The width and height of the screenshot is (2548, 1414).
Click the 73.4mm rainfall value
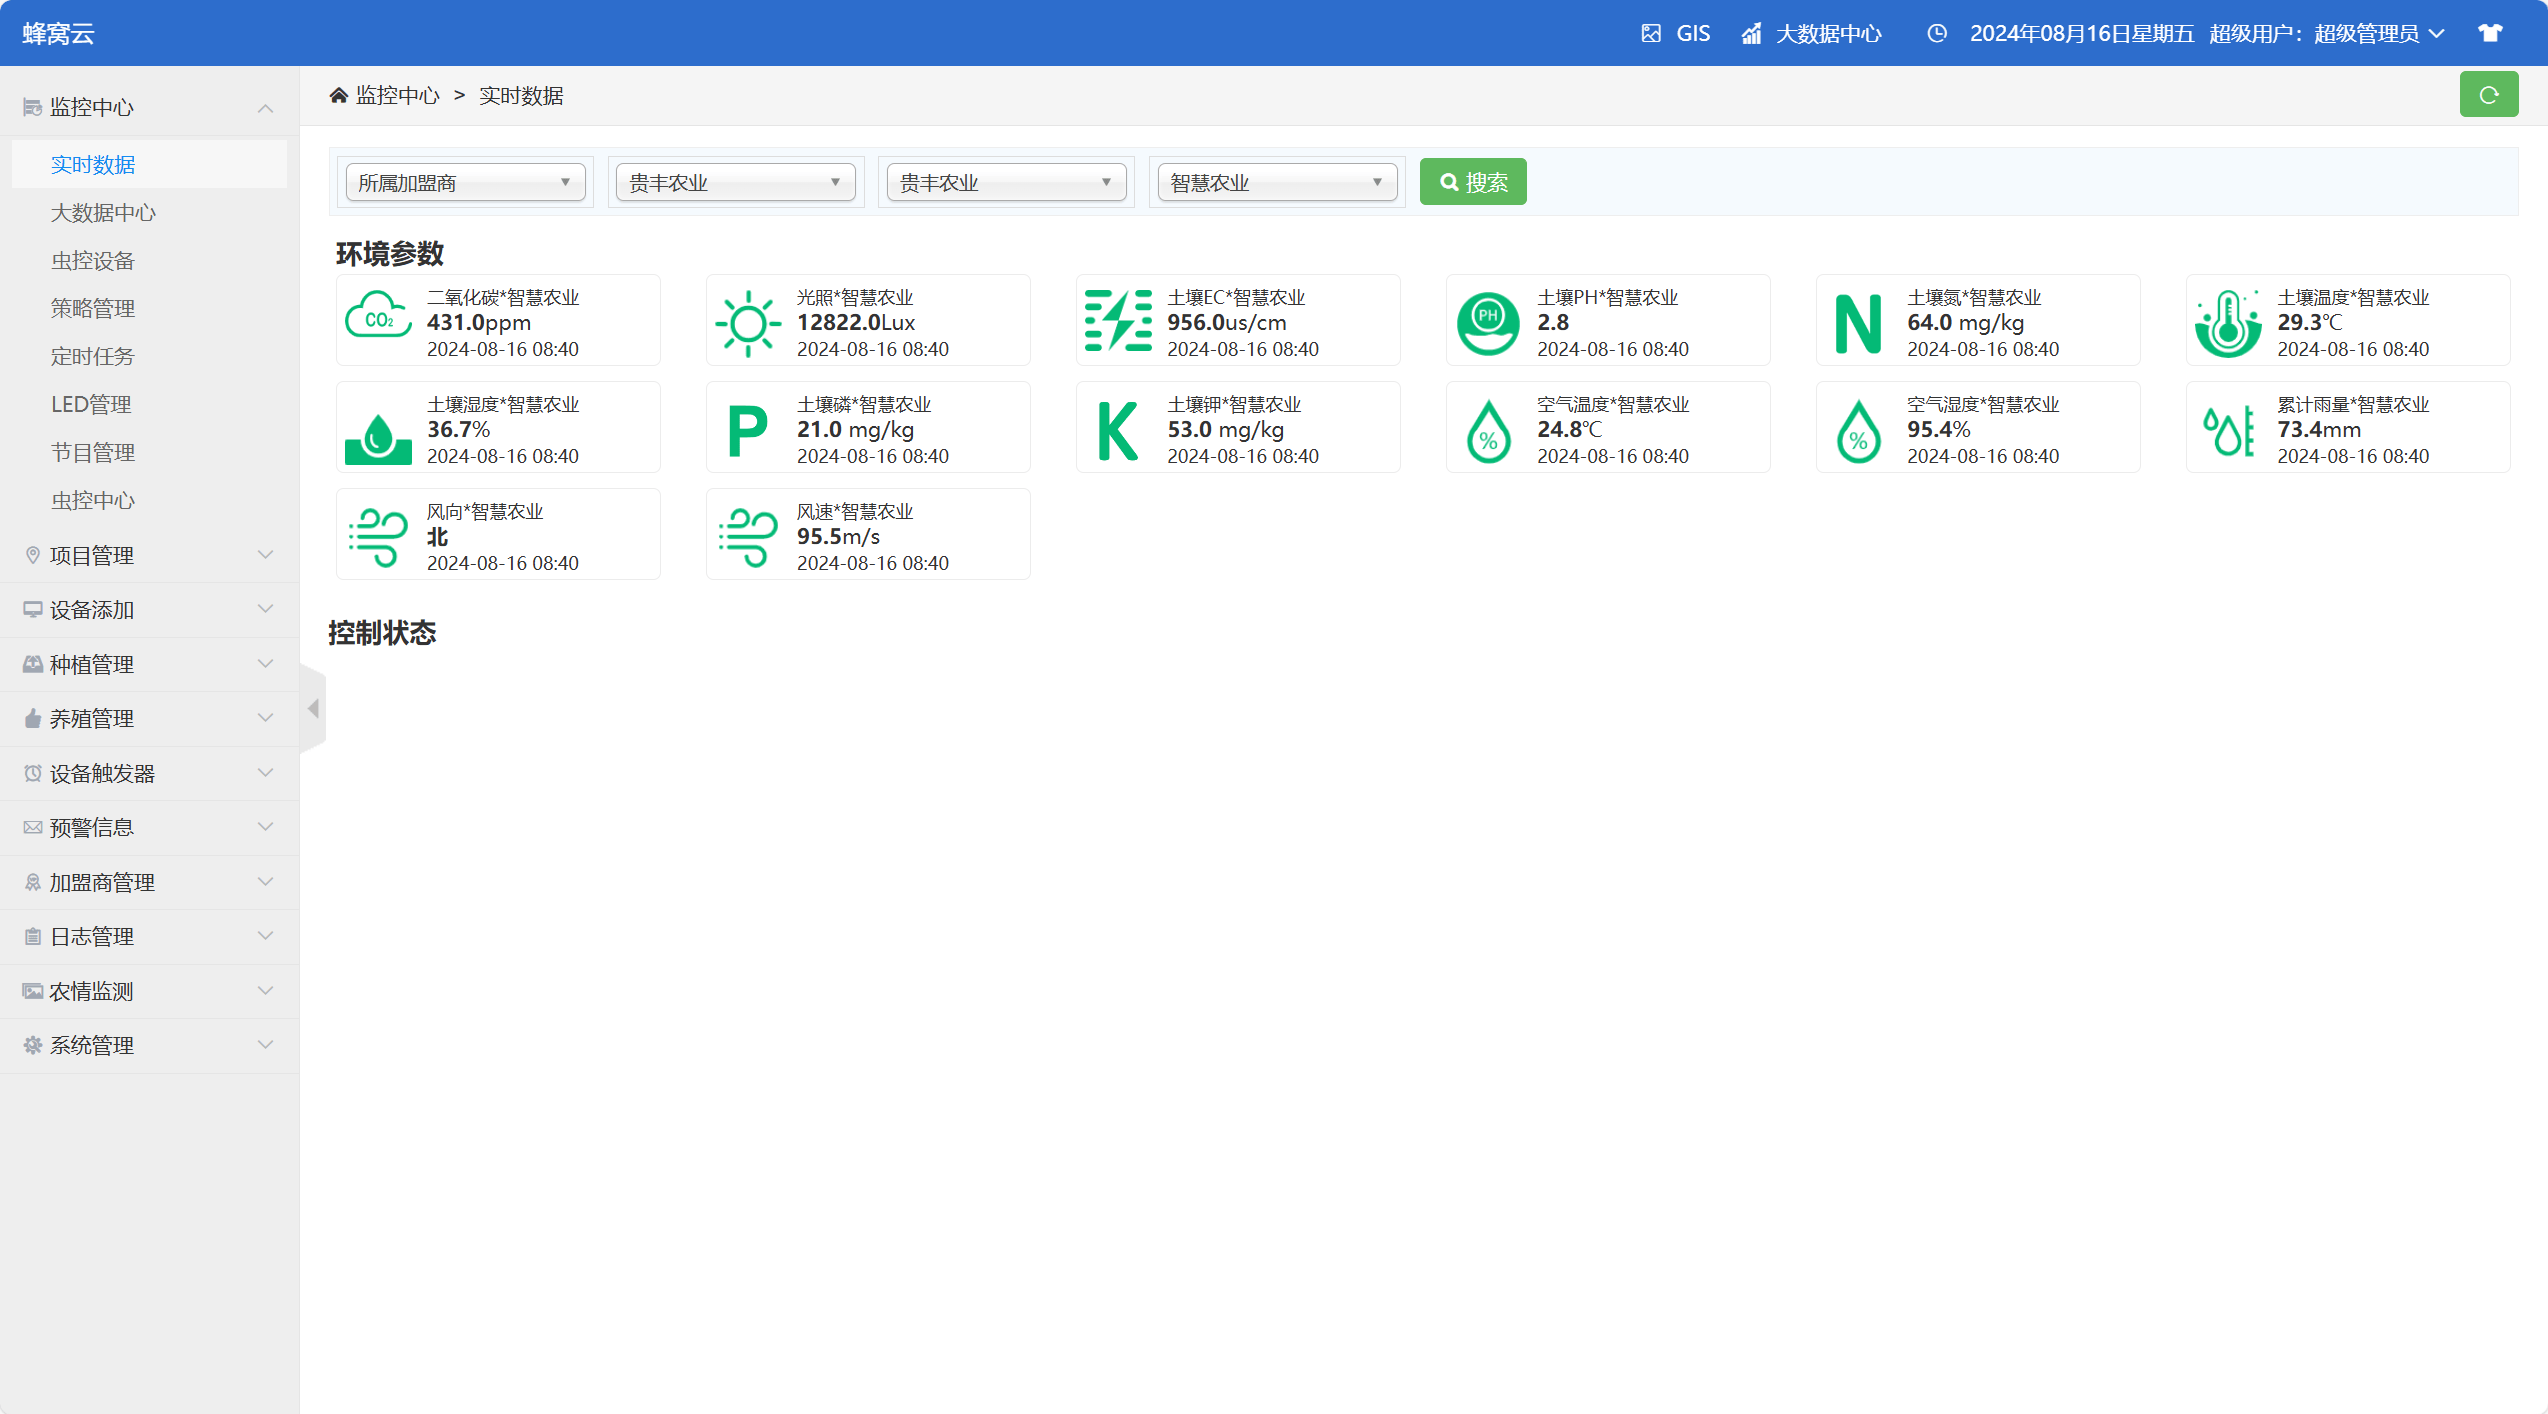[x=2319, y=430]
